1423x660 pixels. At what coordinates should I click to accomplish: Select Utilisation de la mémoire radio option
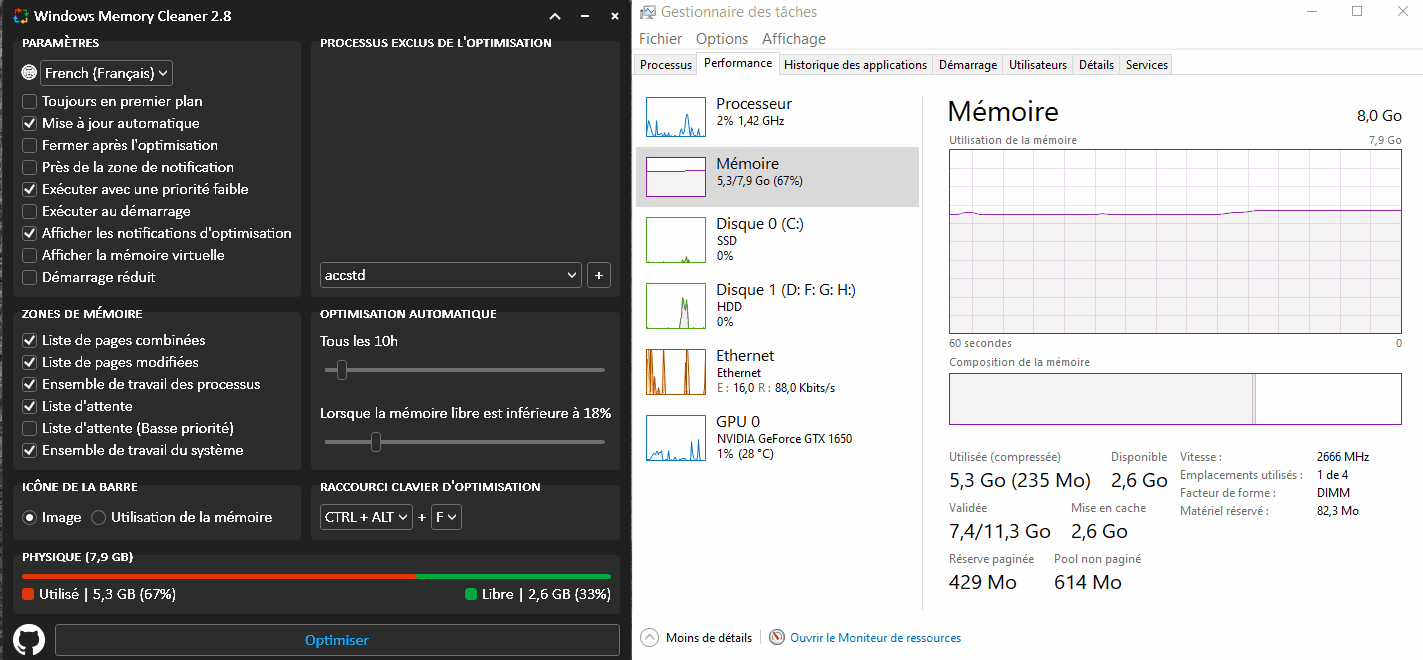click(x=99, y=517)
